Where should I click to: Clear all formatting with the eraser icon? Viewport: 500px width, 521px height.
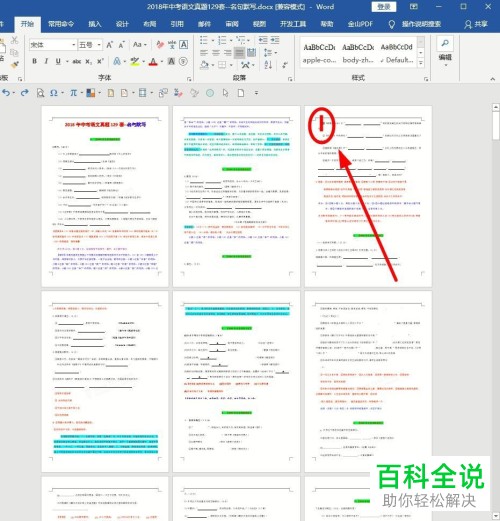(x=160, y=45)
